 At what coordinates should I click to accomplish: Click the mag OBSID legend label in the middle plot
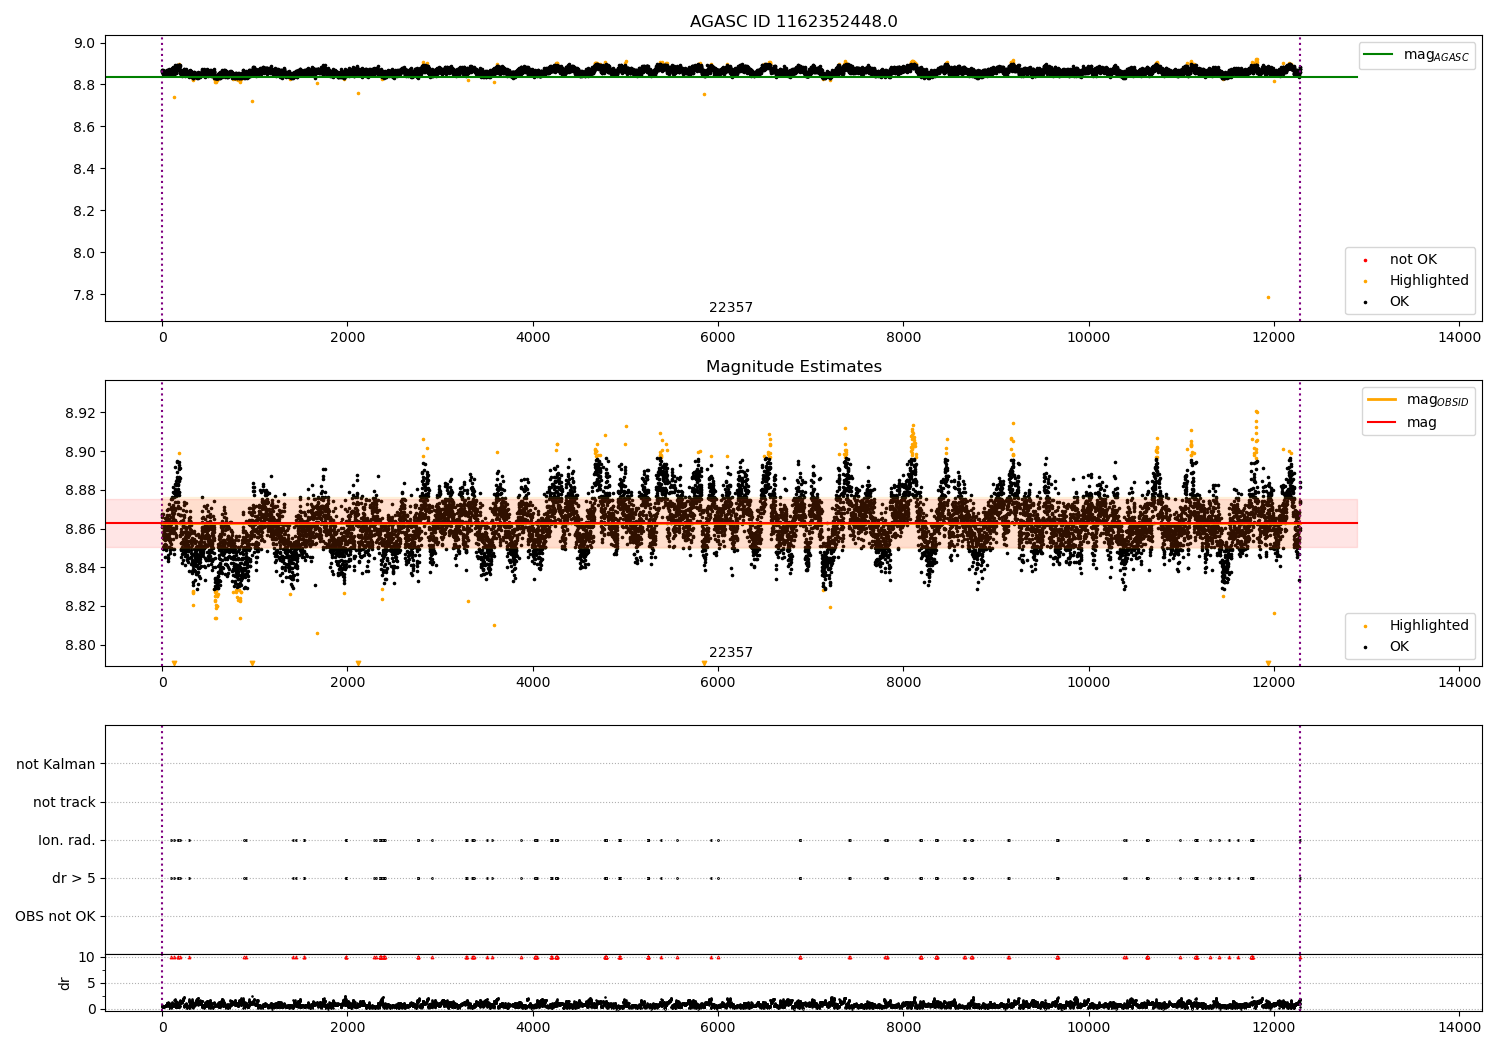[1437, 400]
